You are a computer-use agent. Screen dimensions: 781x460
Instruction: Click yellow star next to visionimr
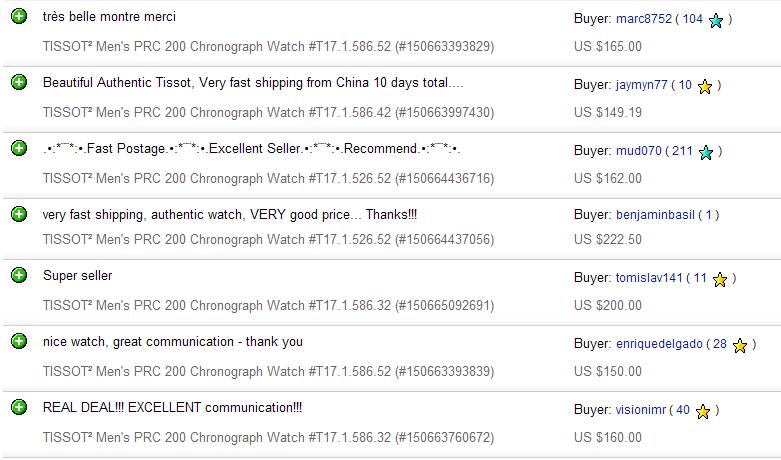click(703, 411)
